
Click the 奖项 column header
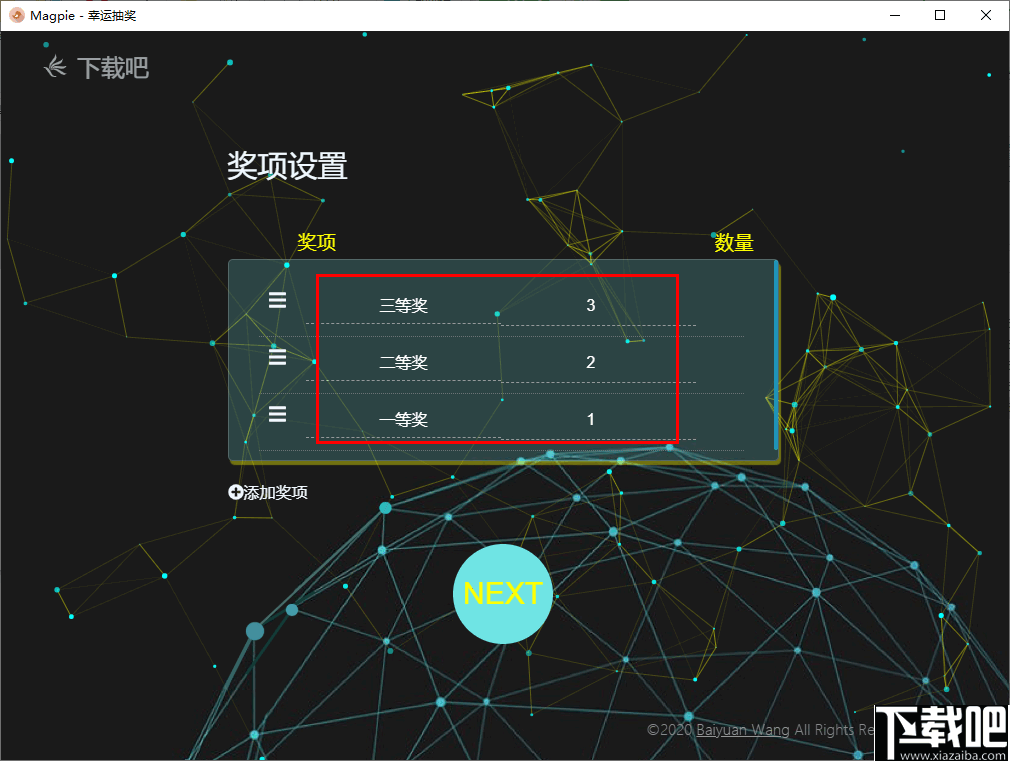pyautogui.click(x=316, y=242)
